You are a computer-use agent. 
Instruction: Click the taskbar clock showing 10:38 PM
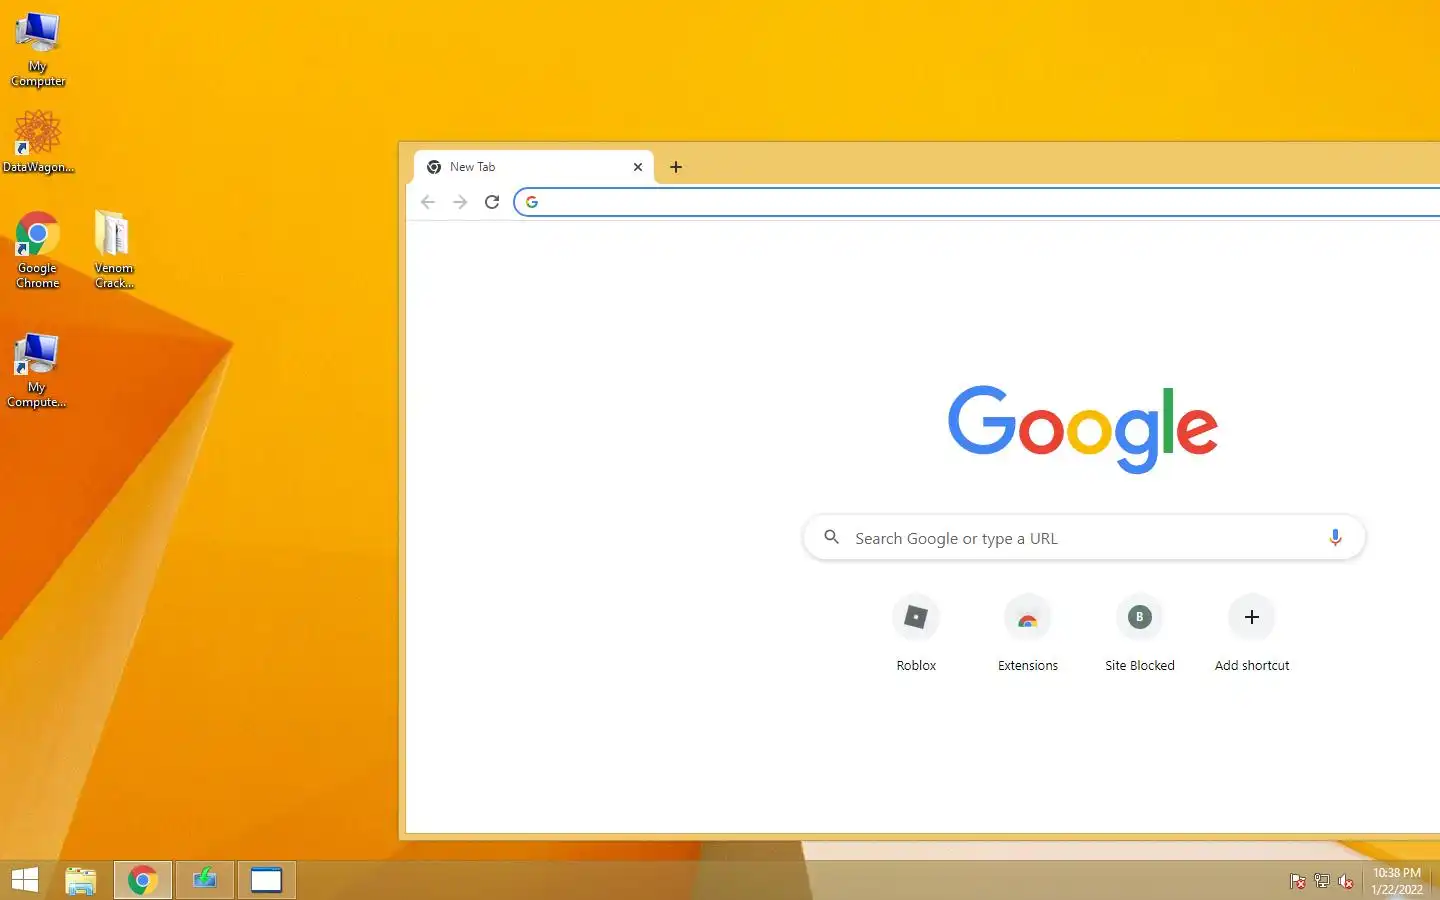tap(1397, 881)
